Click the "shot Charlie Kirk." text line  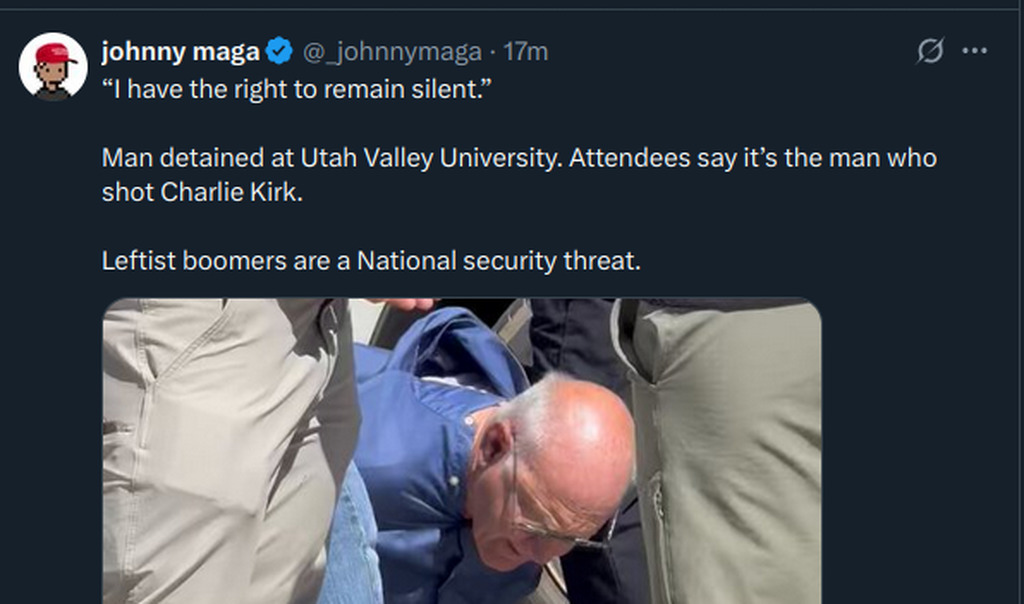pyautogui.click(x=201, y=193)
